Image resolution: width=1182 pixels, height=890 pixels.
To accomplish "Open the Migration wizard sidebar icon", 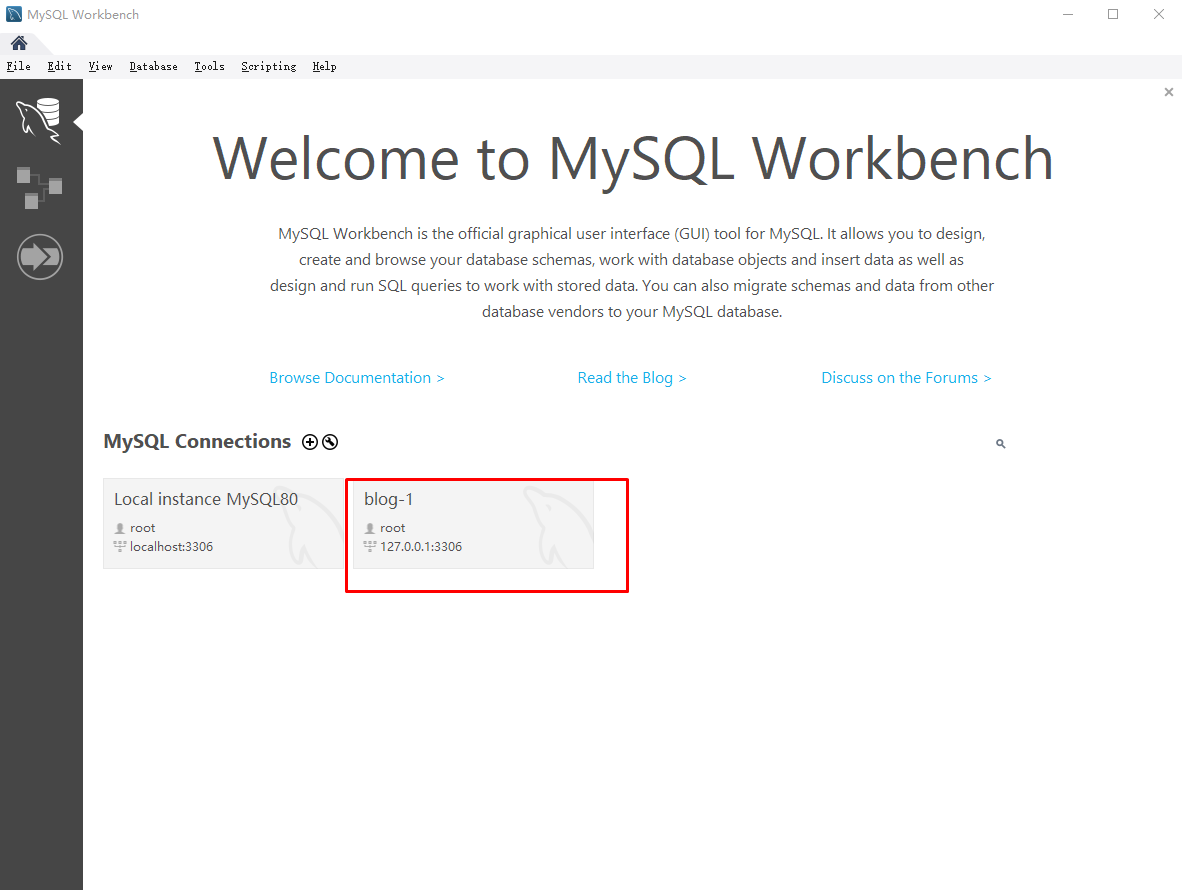I will [40, 257].
